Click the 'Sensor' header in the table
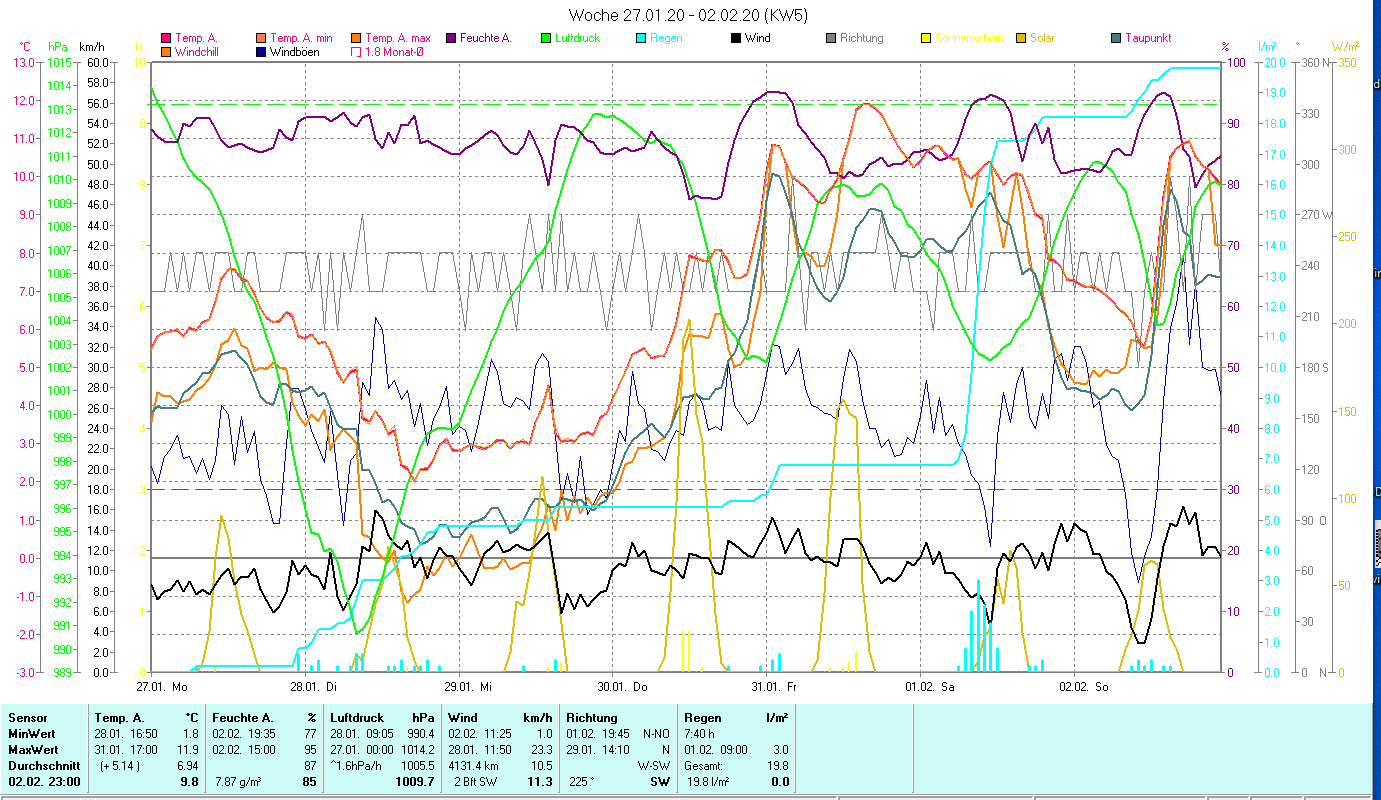This screenshot has width=1381, height=800. (x=27, y=718)
